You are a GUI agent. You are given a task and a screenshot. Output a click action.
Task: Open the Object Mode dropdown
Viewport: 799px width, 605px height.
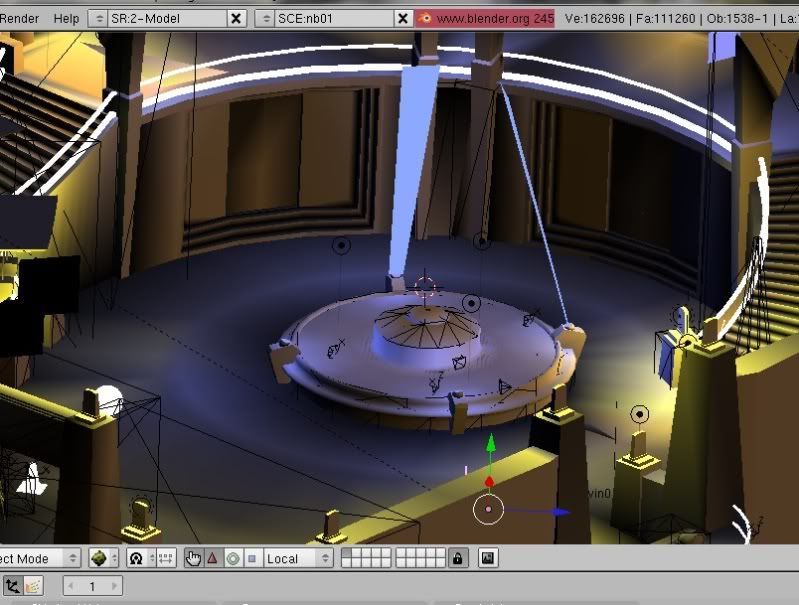(x=40, y=559)
